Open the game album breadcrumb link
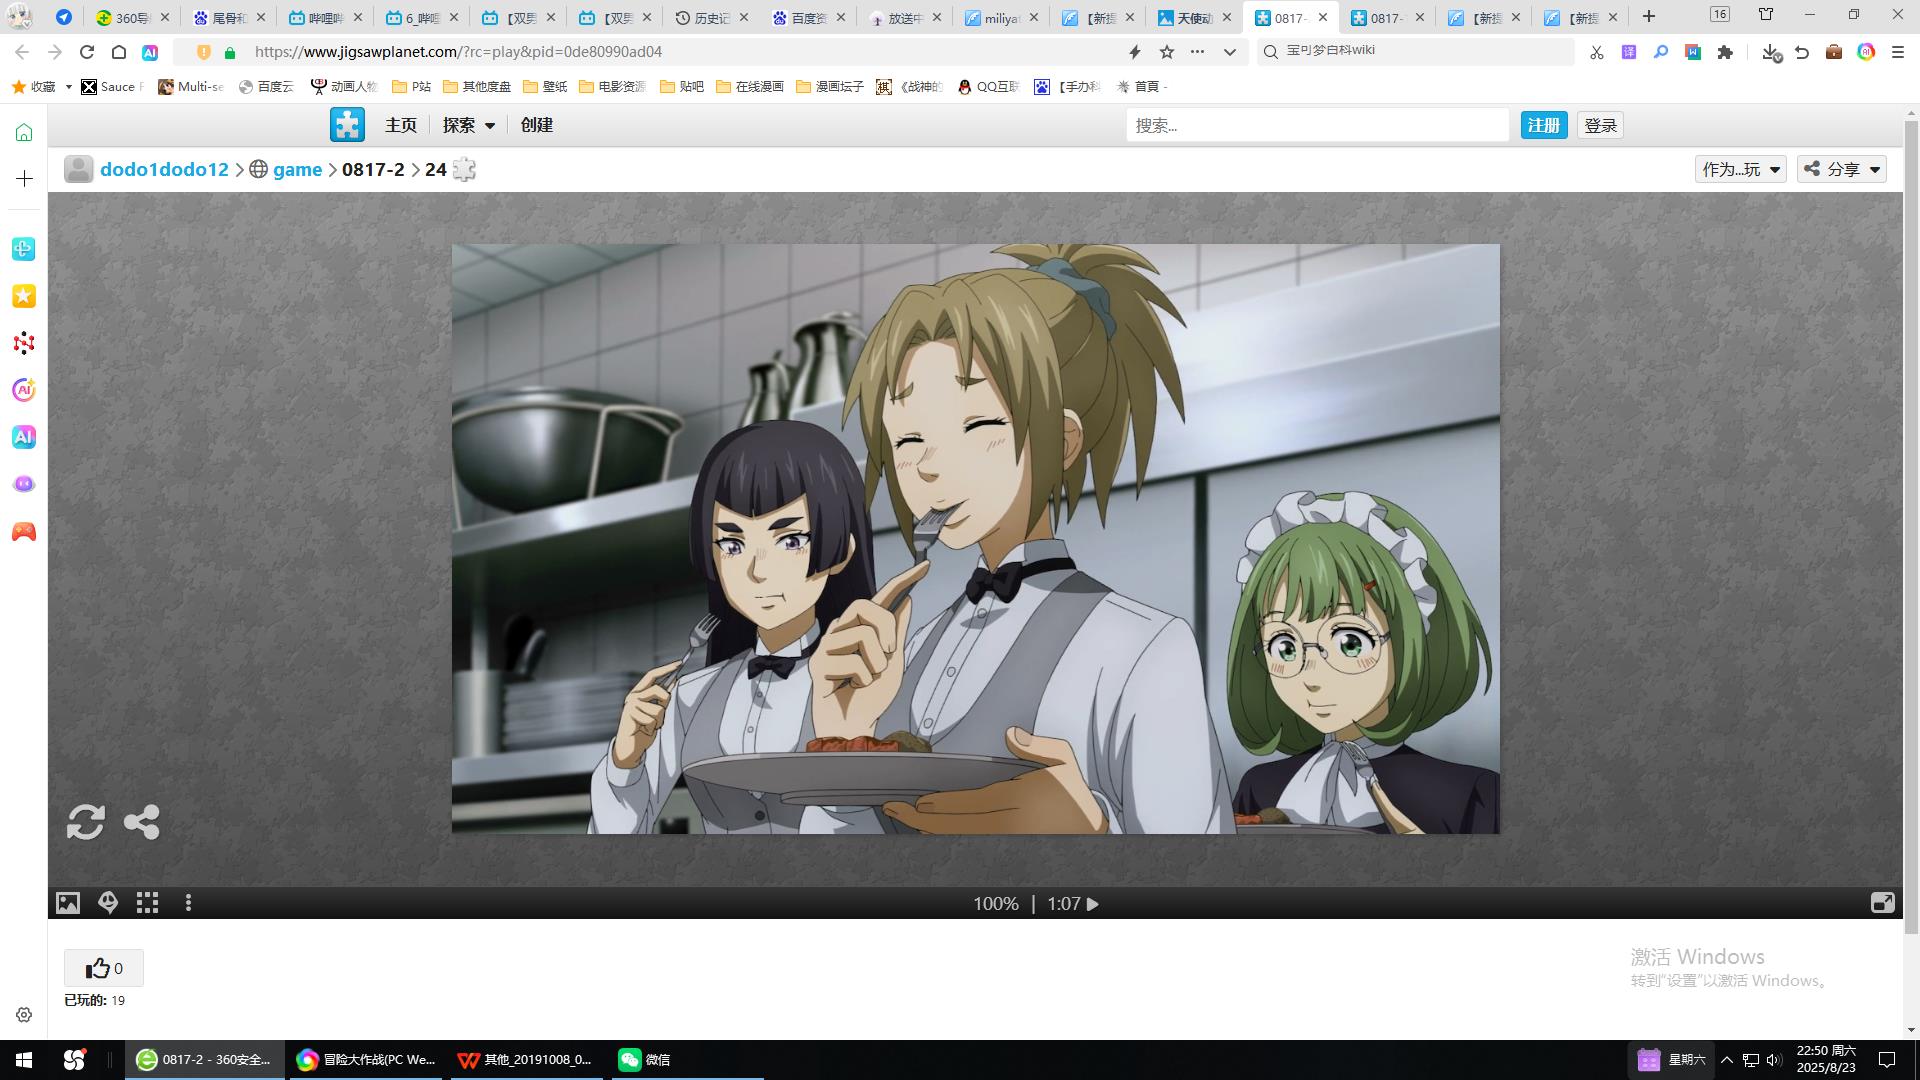 298,170
